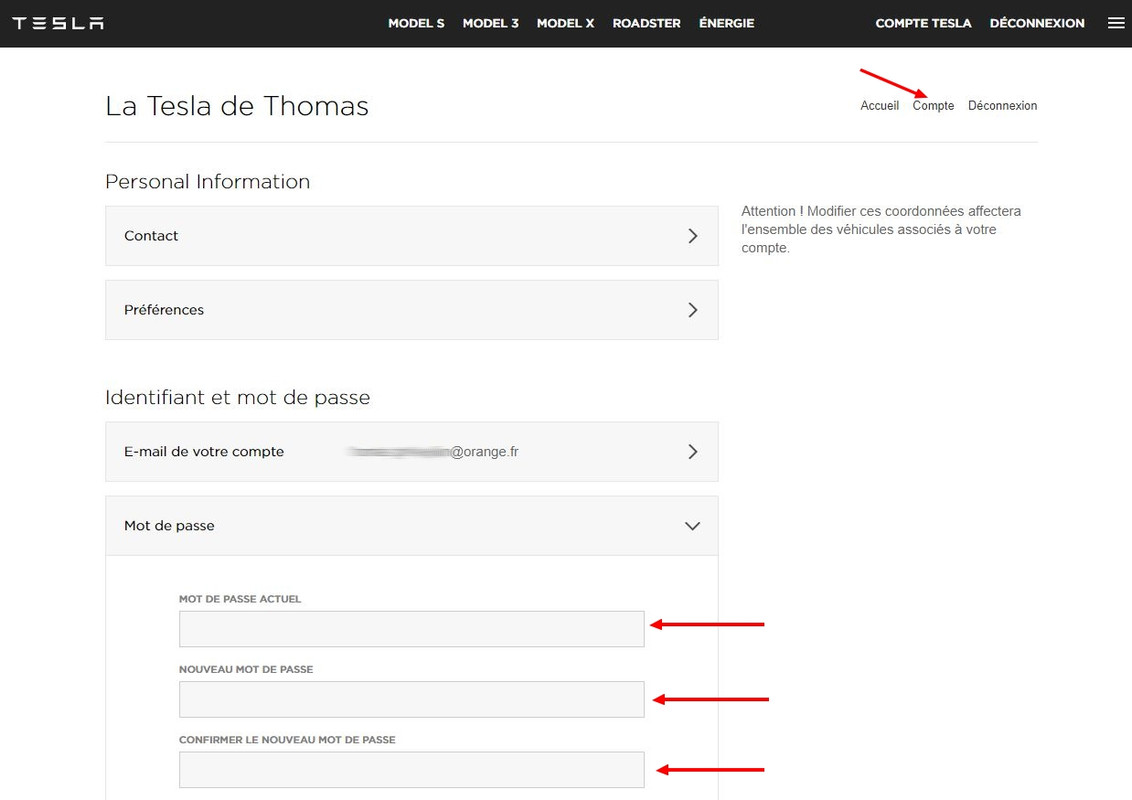The image size is (1132, 800).
Task: Open the Model S menu item
Action: click(416, 23)
